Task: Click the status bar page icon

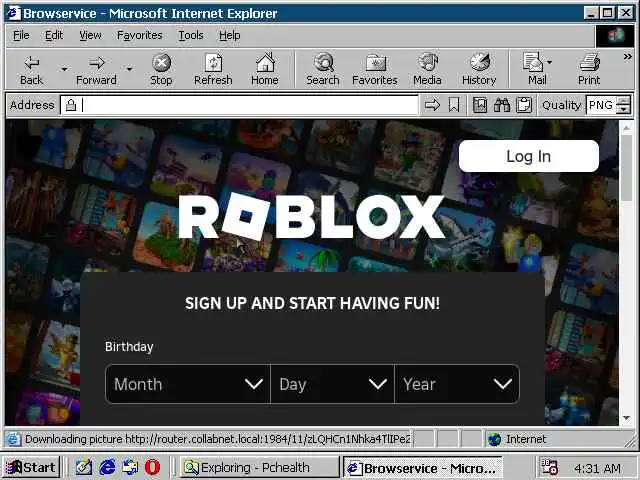Action: click(x=13, y=439)
